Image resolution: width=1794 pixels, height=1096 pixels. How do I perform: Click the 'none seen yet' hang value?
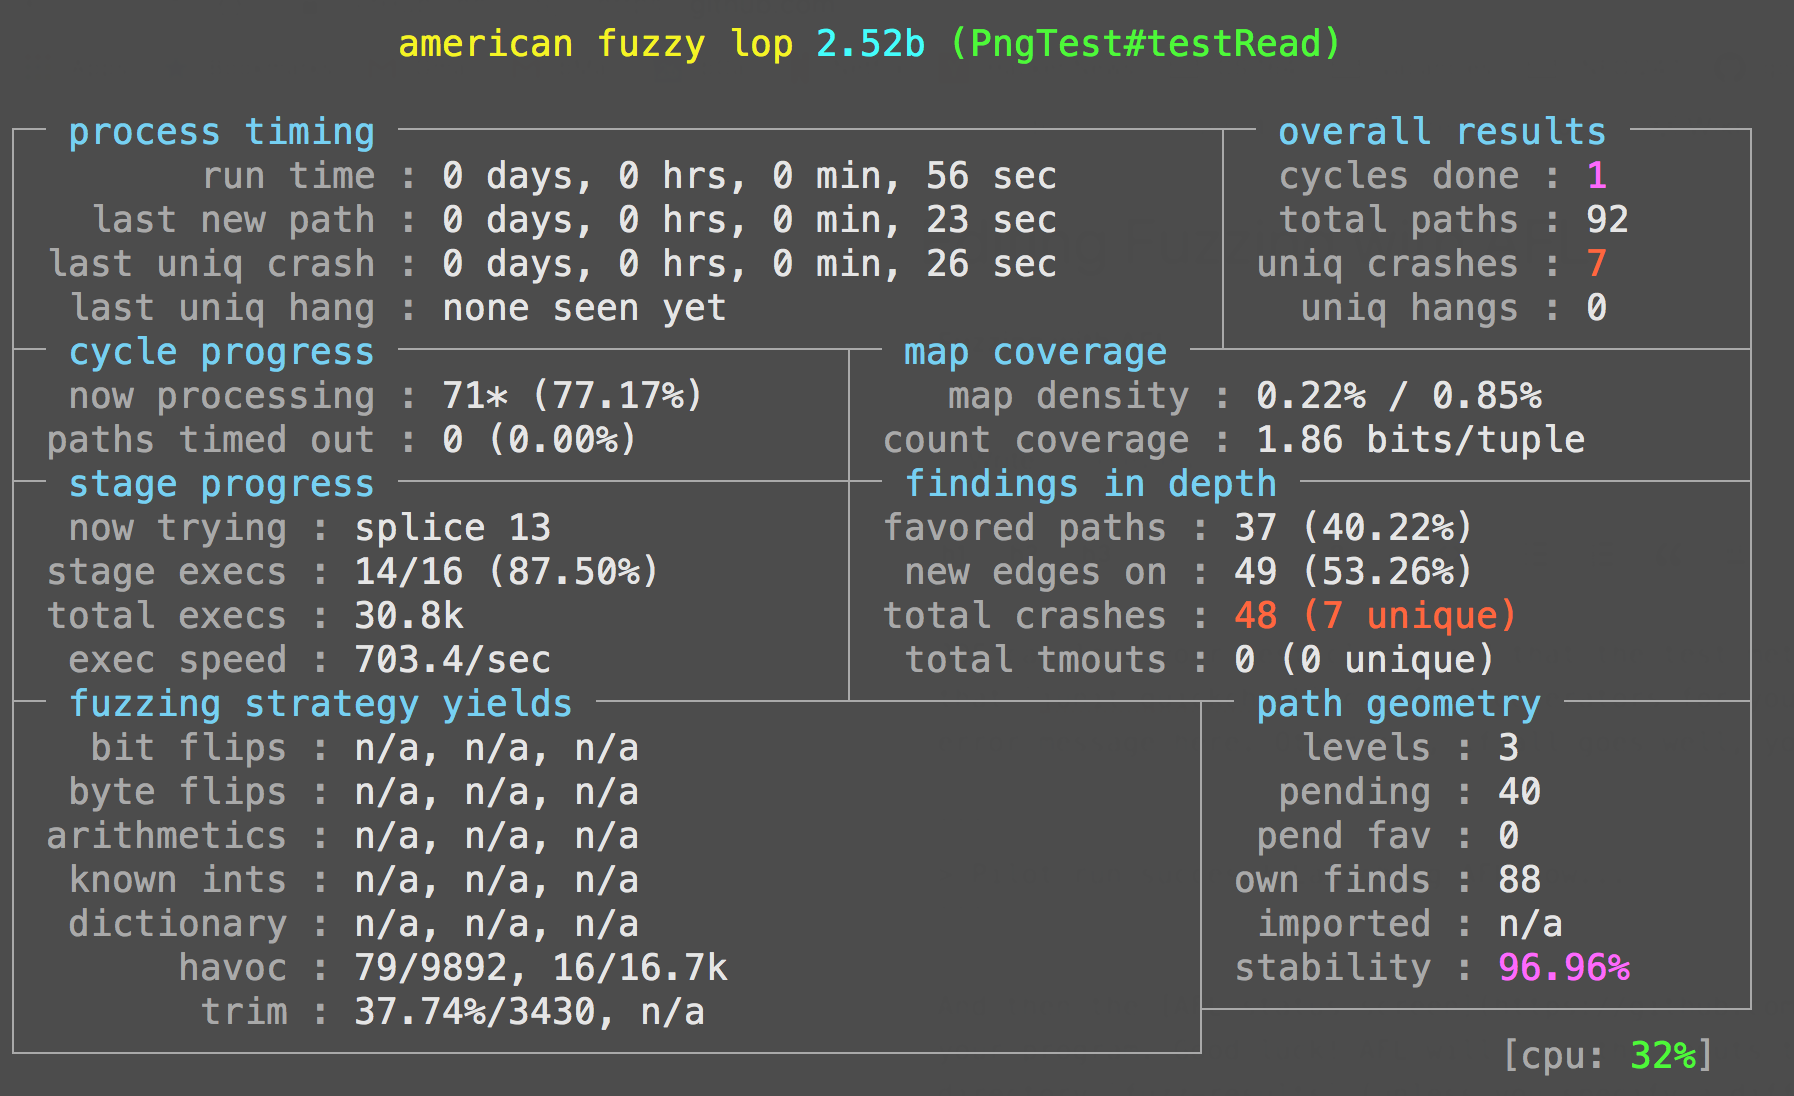pyautogui.click(x=584, y=308)
